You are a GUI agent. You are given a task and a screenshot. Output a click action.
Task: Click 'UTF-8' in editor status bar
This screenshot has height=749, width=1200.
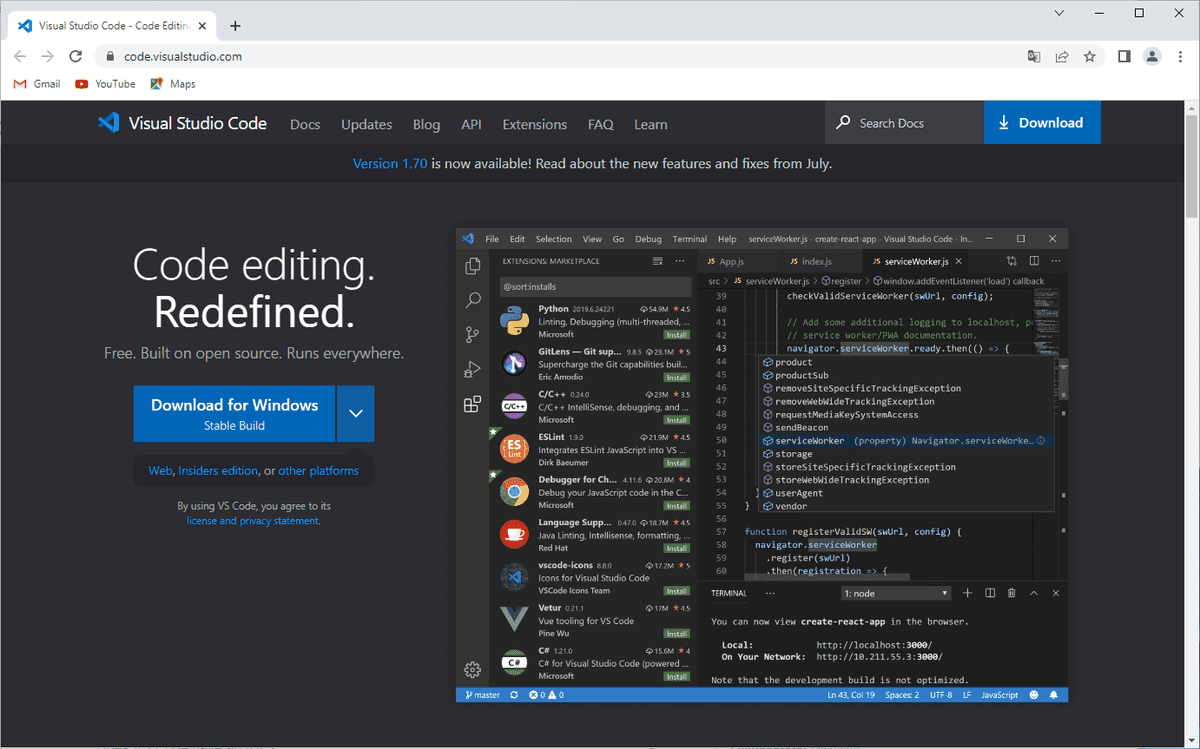click(941, 695)
